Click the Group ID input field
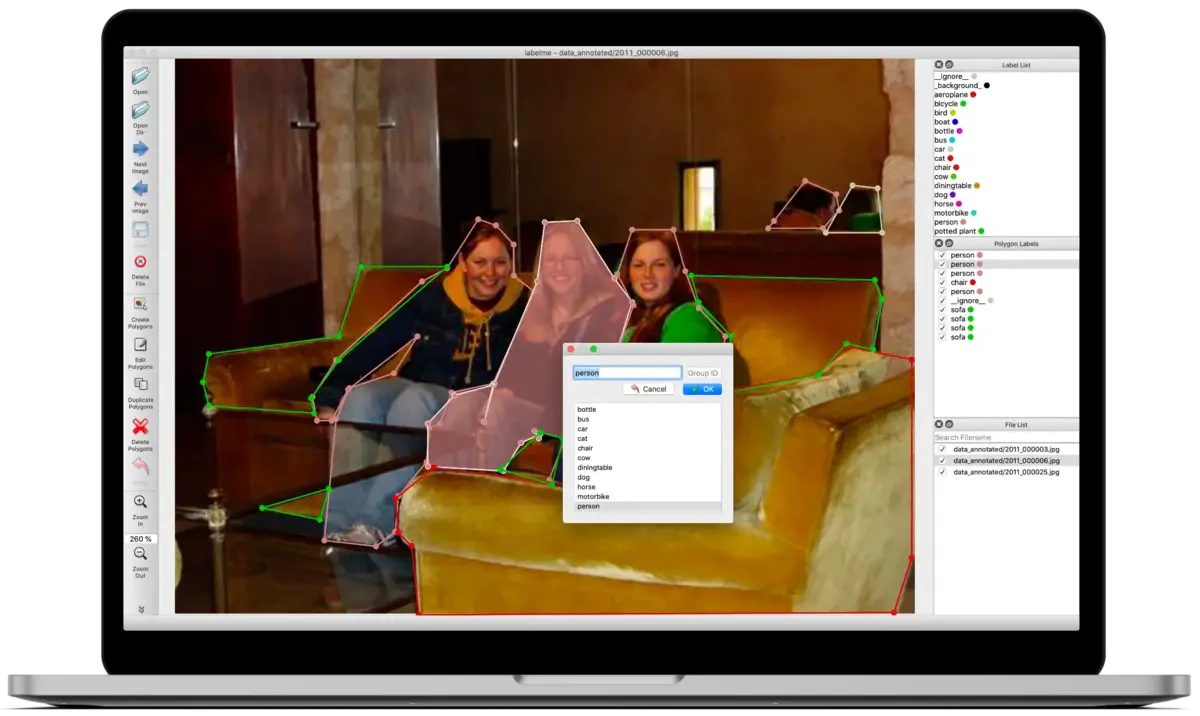 coord(703,371)
